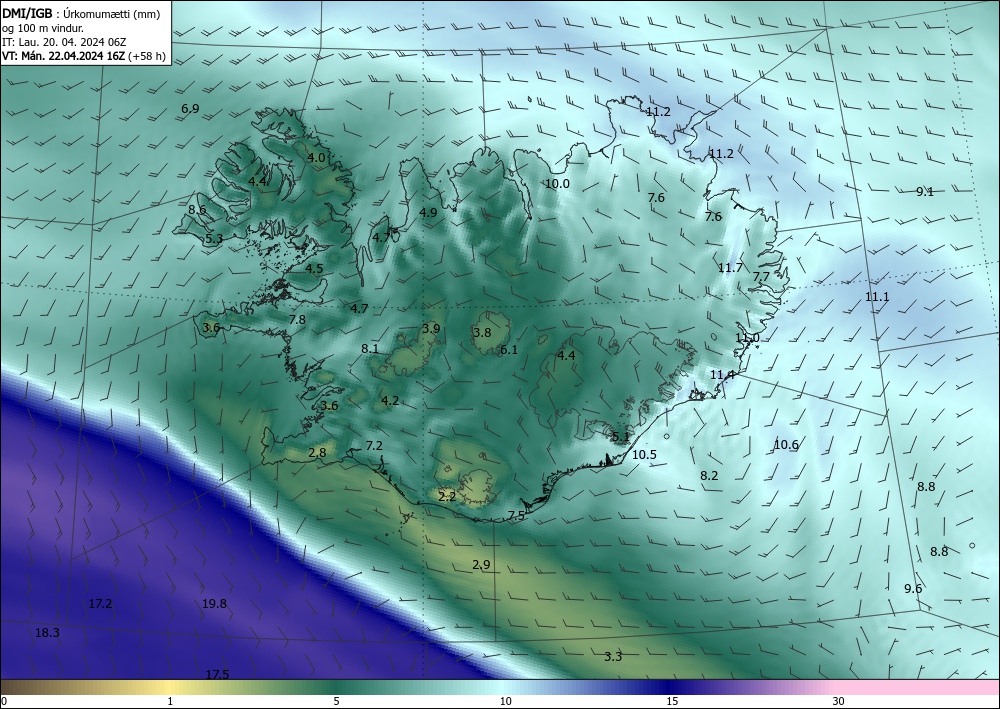Screen dimensions: 1000x709
Task: Click the map value "4.9"
Action: click(x=429, y=212)
